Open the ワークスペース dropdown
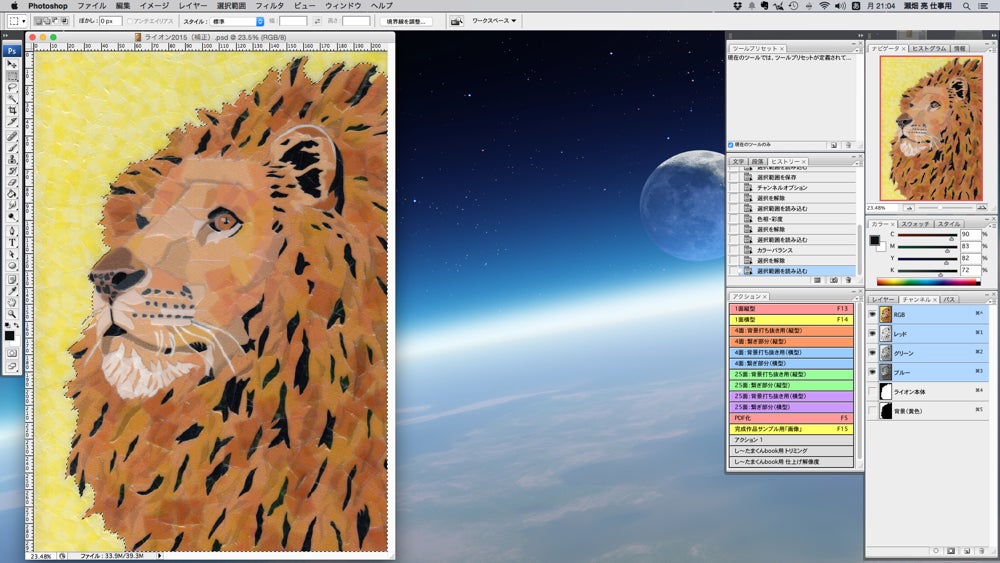1000x563 pixels. 494,21
